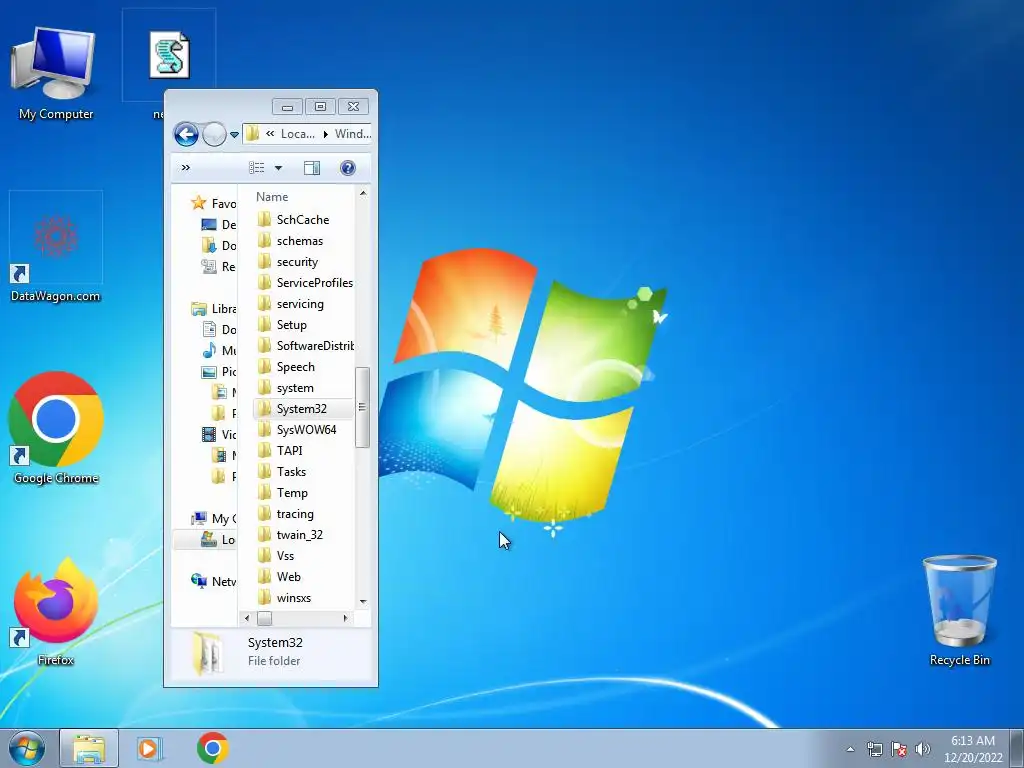Viewport: 1024px width, 768px height.
Task: Click the horizontal scroll left arrow
Action: point(247,618)
